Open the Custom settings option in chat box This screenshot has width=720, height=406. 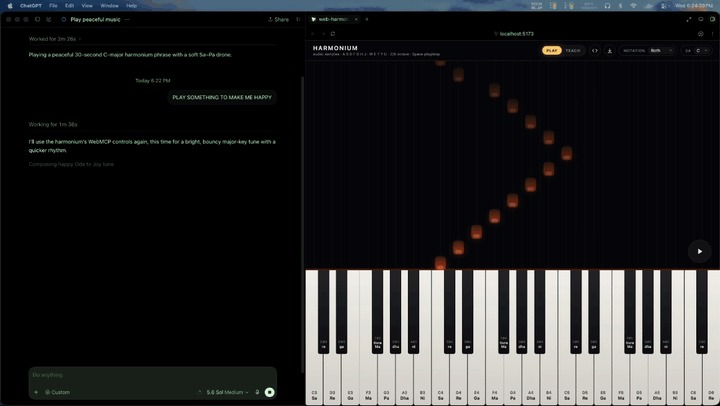pos(57,392)
